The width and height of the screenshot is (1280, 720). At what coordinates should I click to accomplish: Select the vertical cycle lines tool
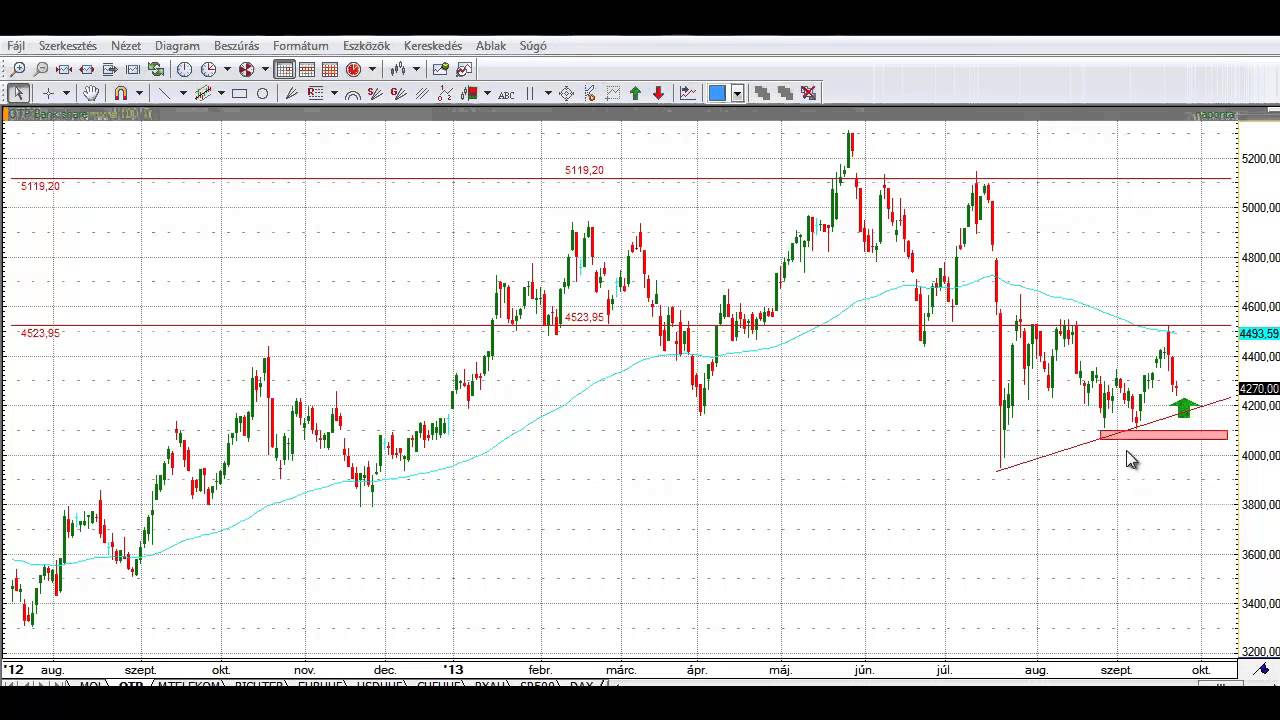tap(529, 93)
